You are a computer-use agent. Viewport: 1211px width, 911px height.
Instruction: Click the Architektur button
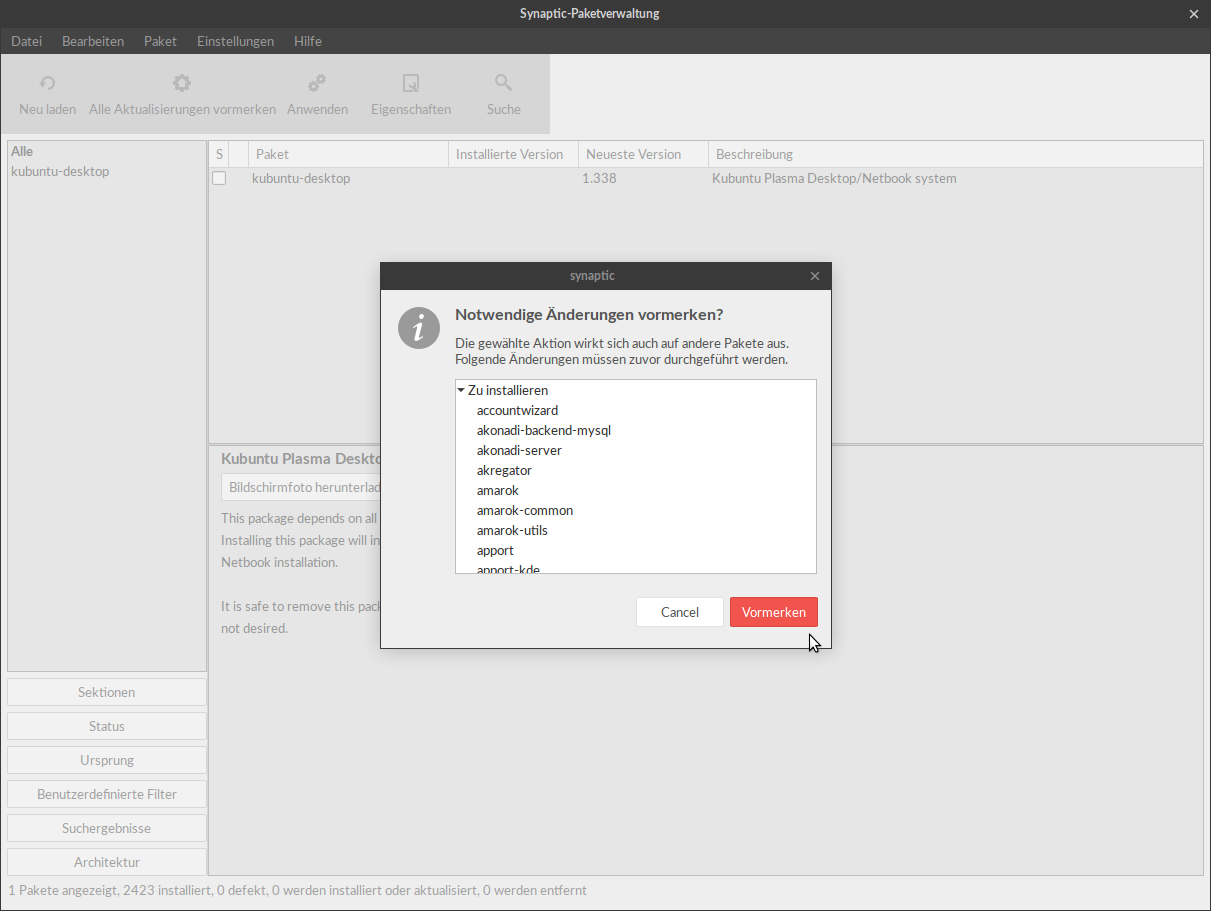[x=107, y=862]
